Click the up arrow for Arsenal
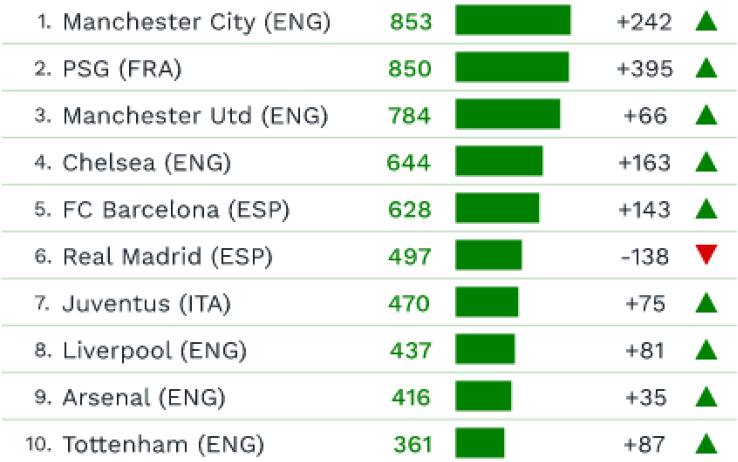Screen dimensions: 738x462 (x=707, y=397)
